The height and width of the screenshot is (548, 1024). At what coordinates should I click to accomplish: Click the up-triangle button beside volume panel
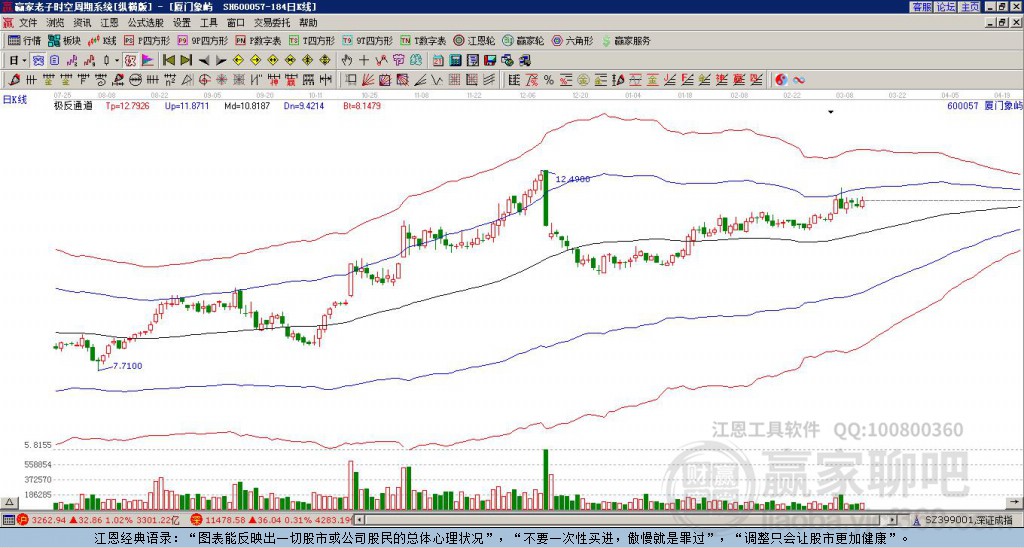pyautogui.click(x=10, y=503)
